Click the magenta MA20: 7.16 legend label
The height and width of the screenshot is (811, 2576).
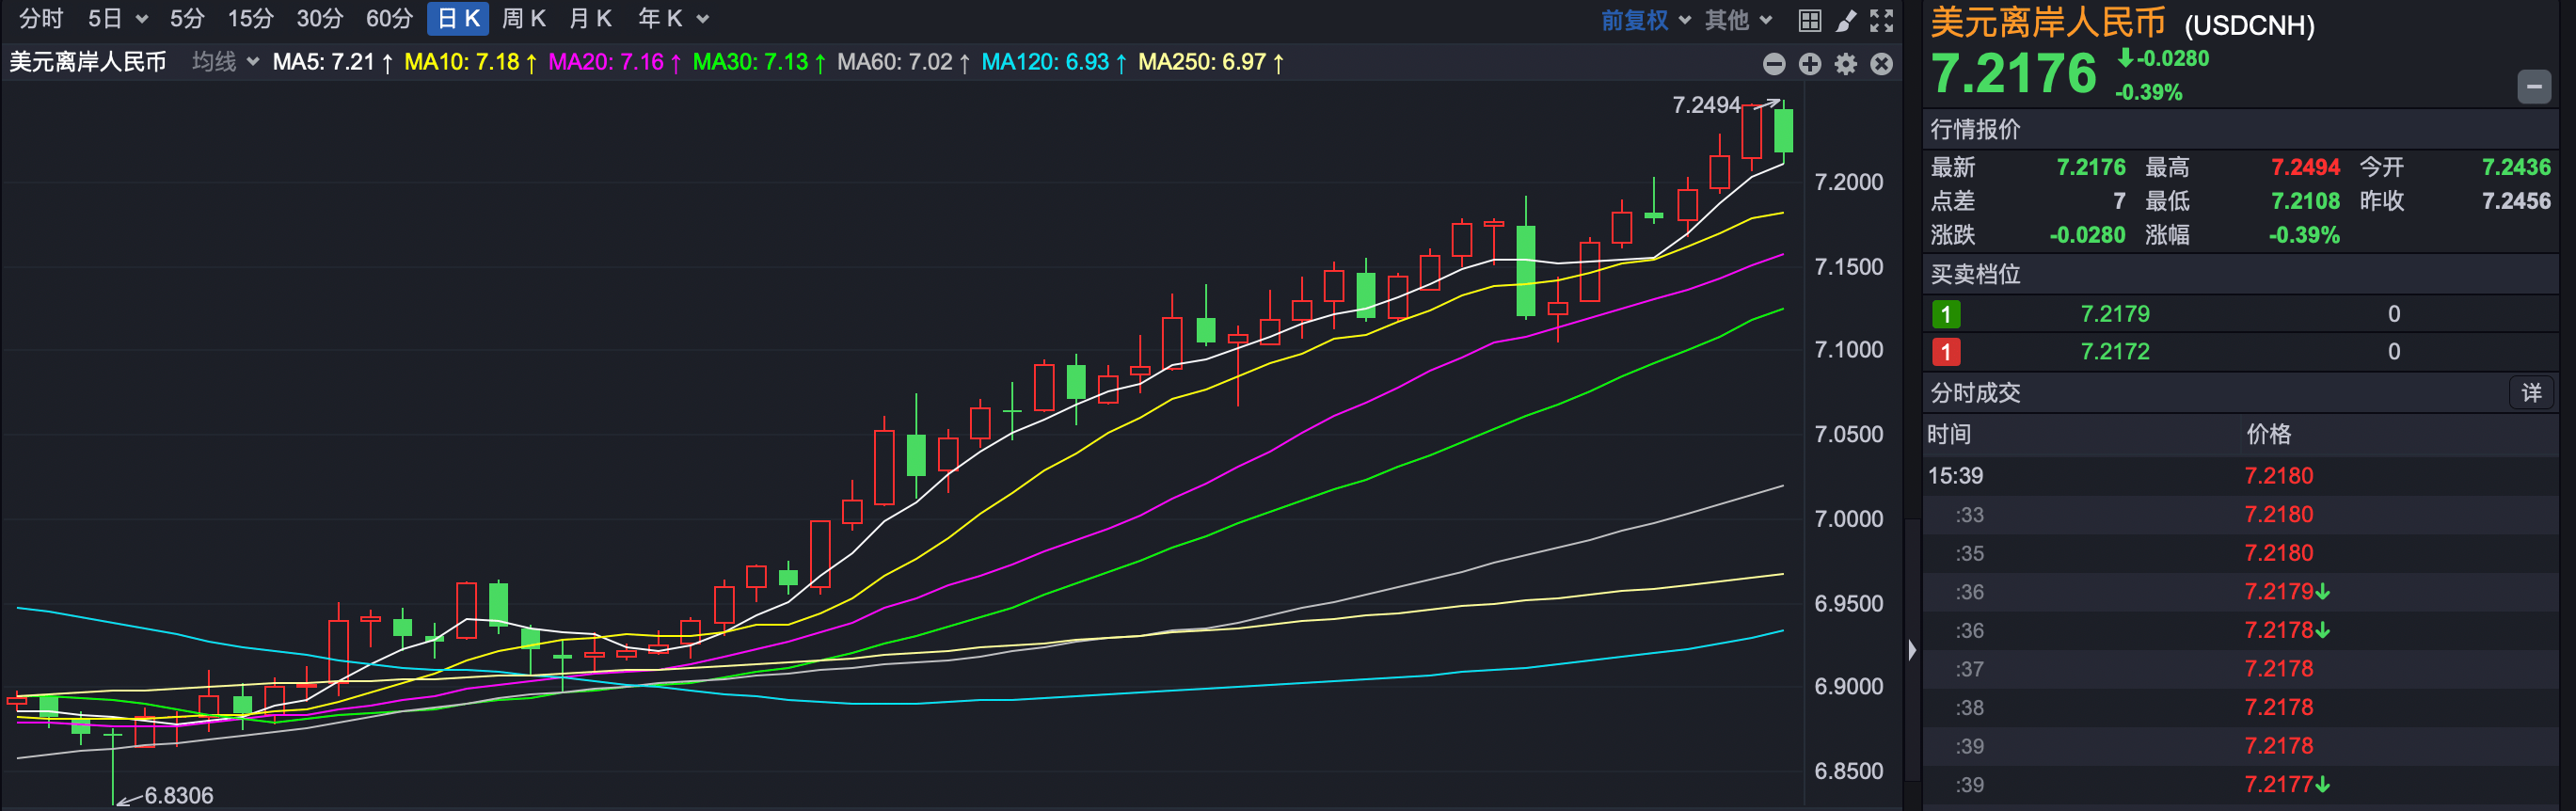click(615, 62)
